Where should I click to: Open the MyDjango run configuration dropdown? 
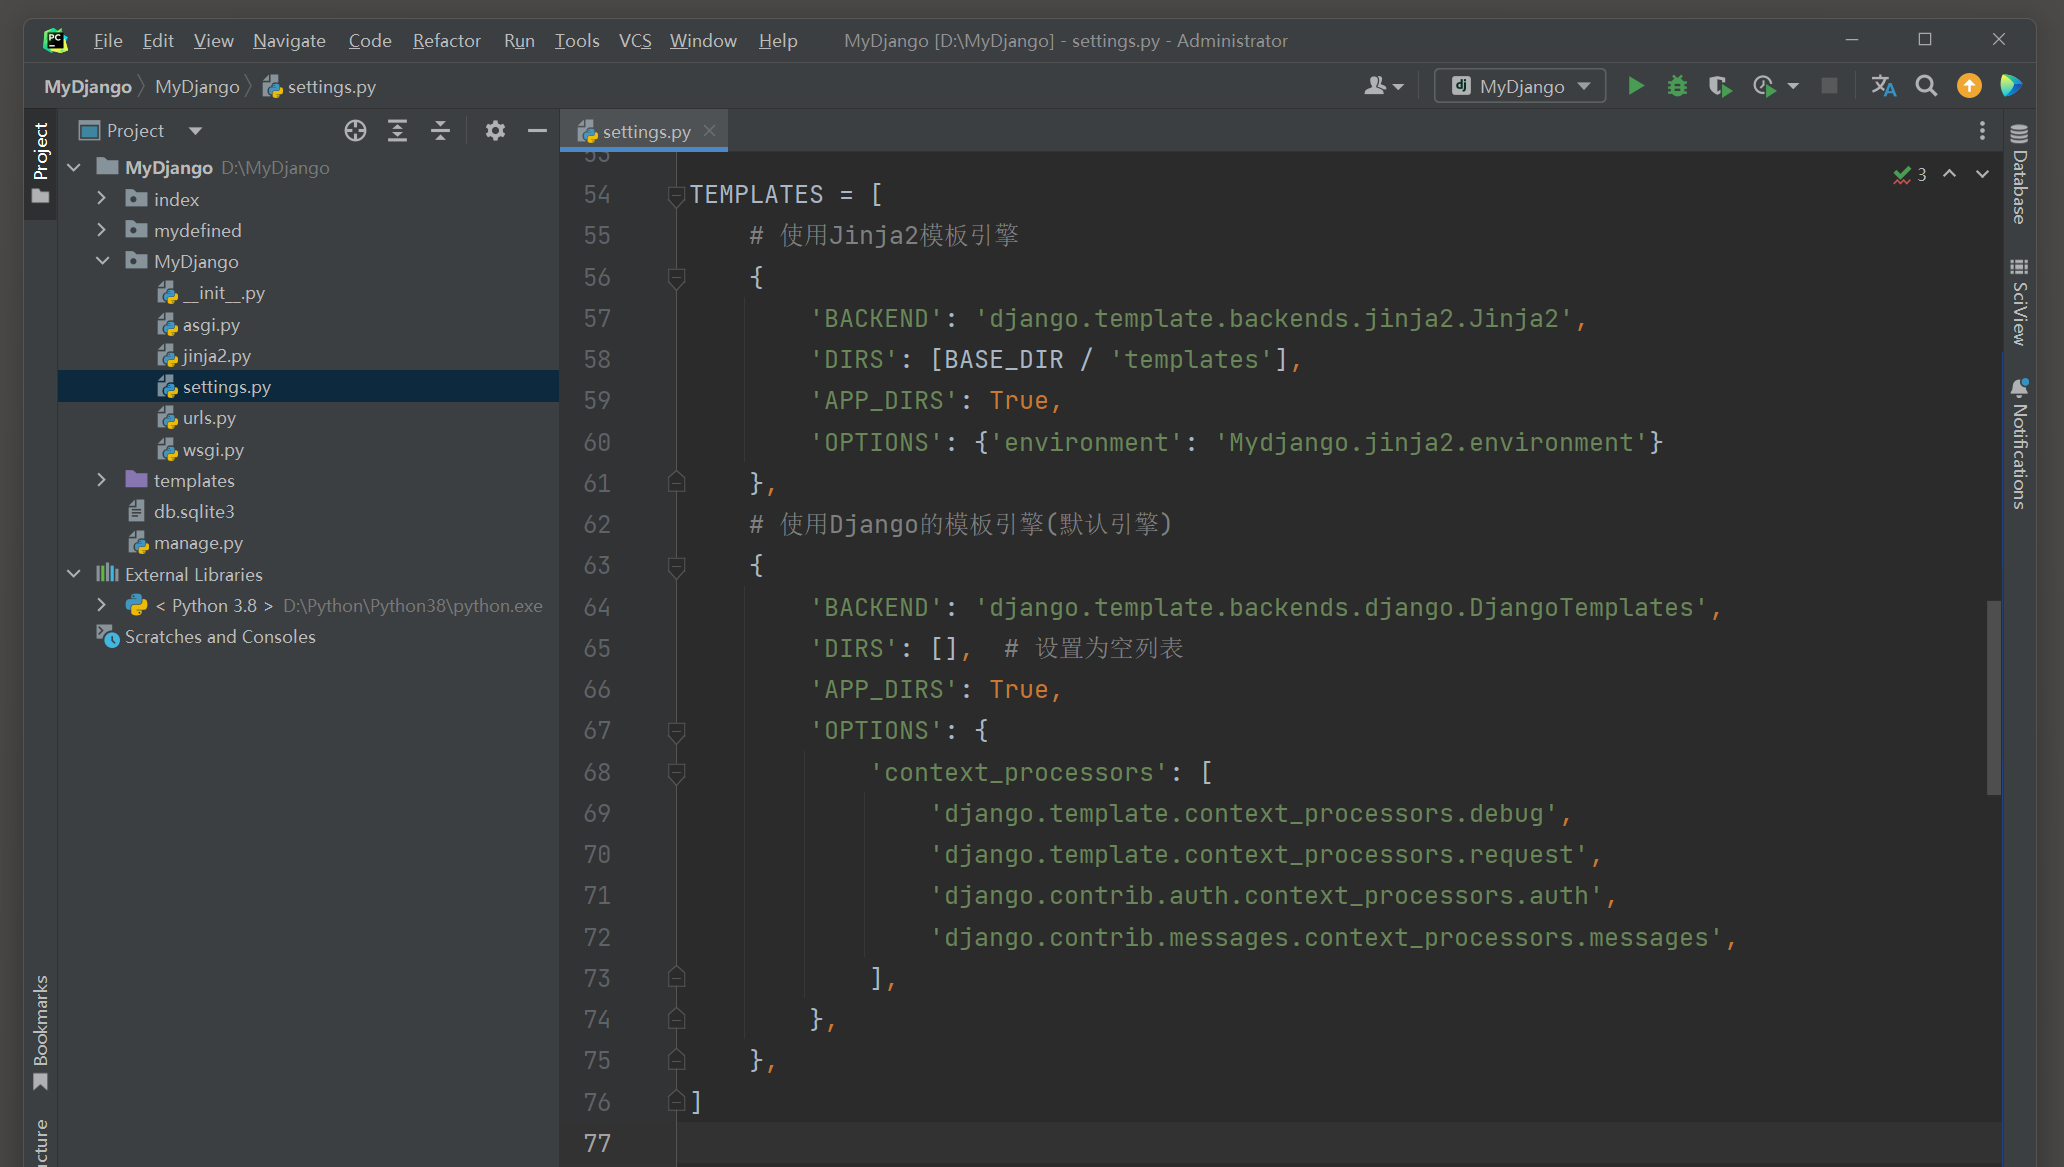click(1520, 86)
